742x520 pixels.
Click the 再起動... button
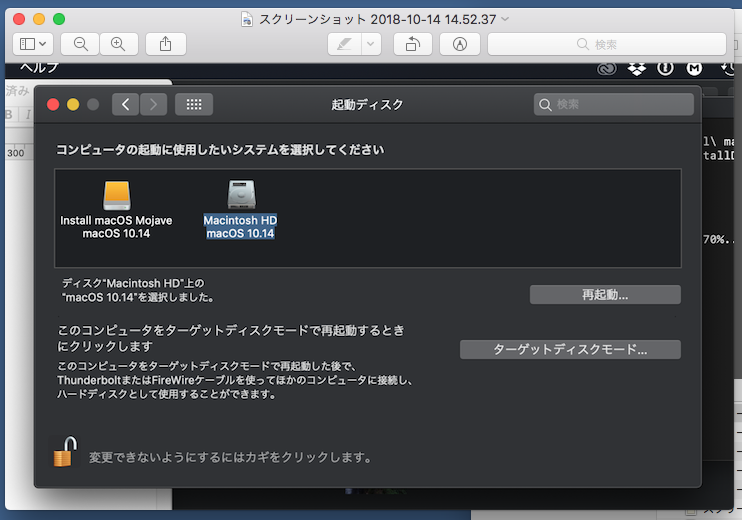tap(605, 295)
